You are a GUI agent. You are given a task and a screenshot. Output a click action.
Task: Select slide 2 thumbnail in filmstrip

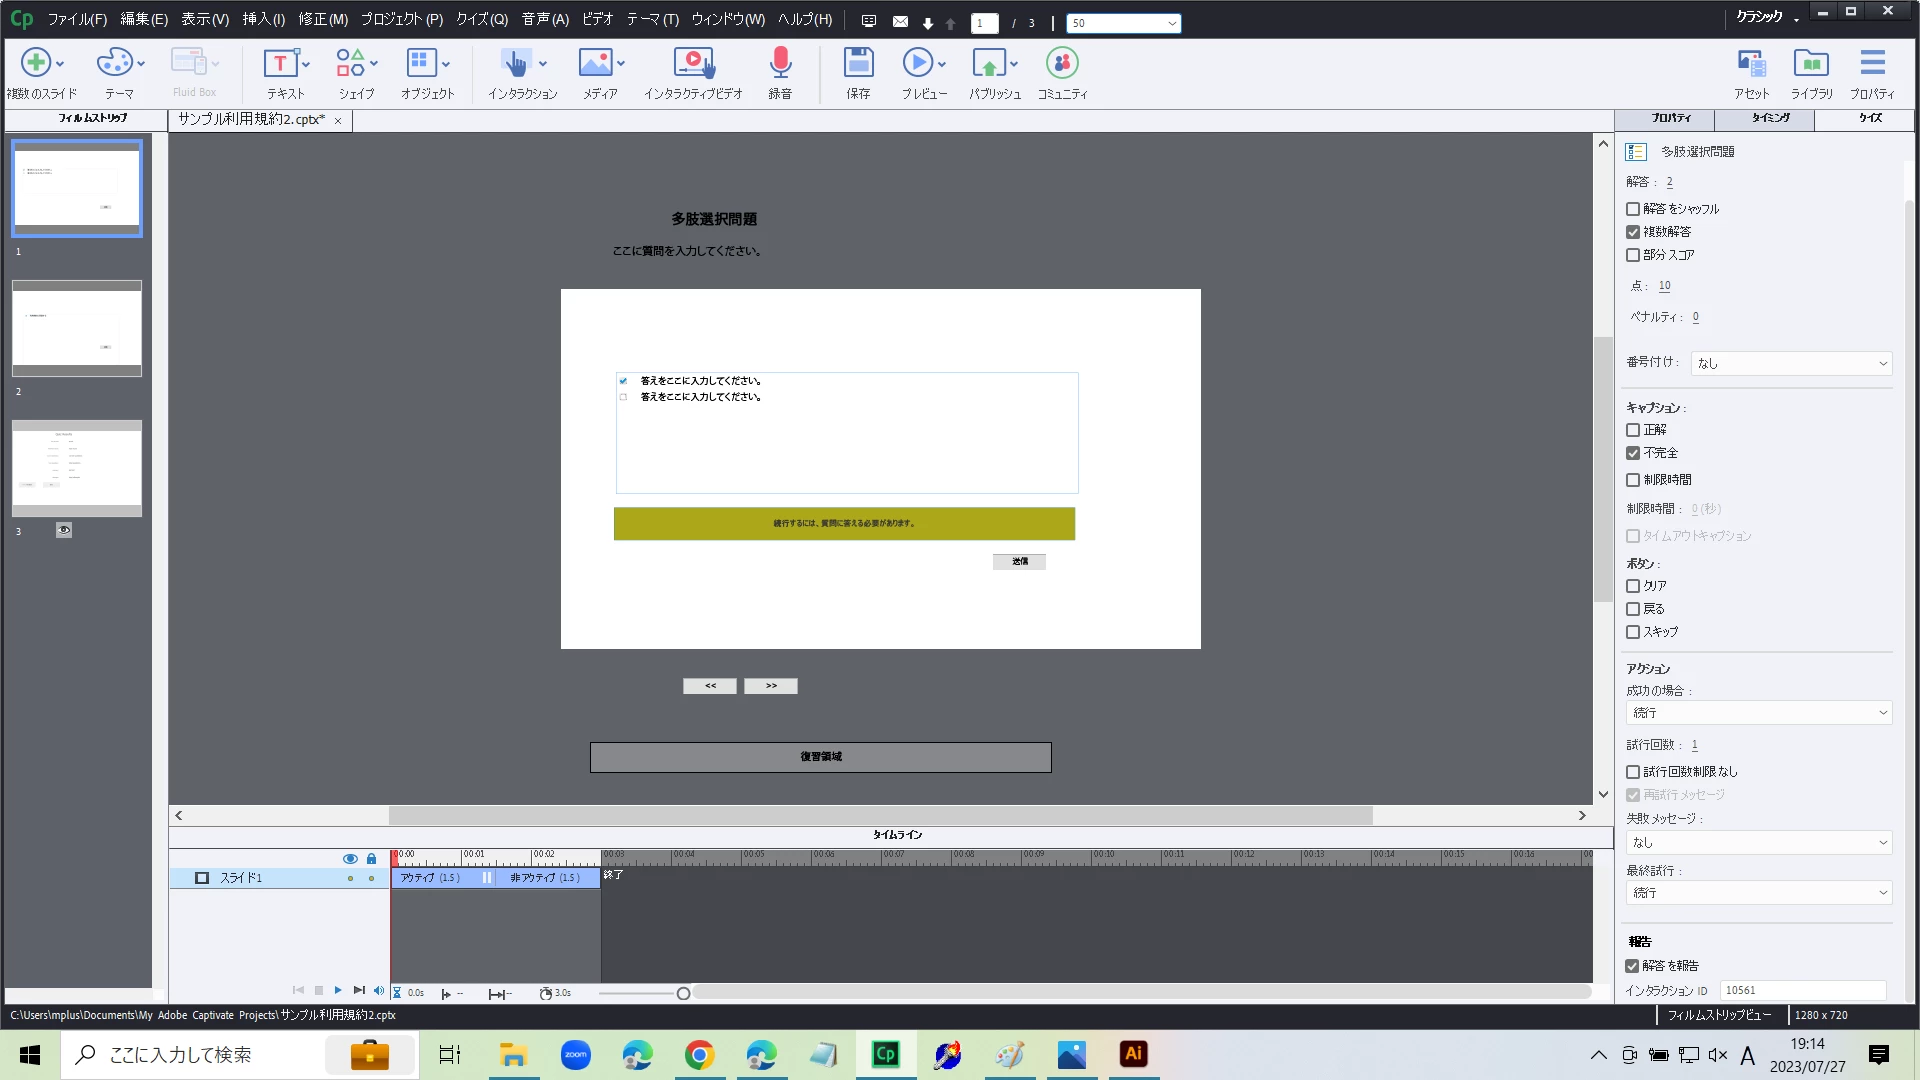point(77,328)
